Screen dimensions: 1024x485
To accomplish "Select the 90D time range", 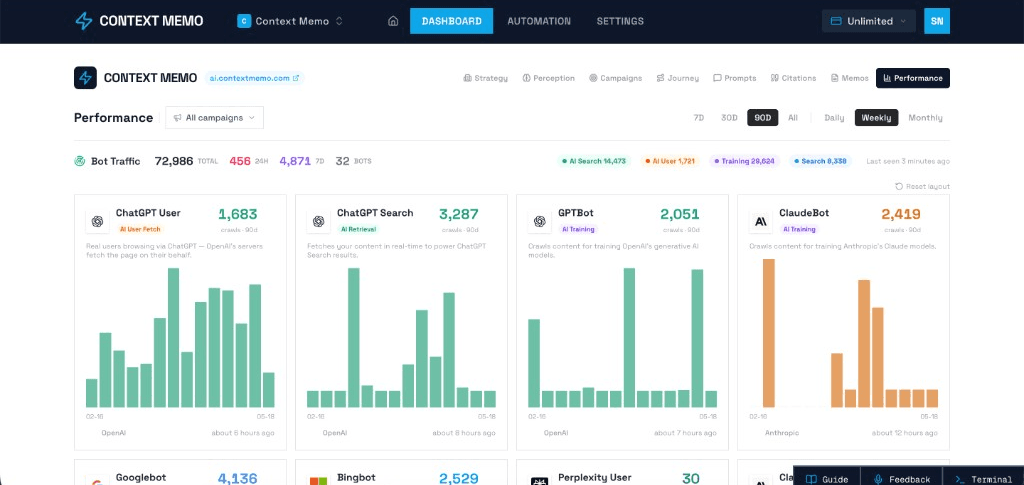I will 762,117.
